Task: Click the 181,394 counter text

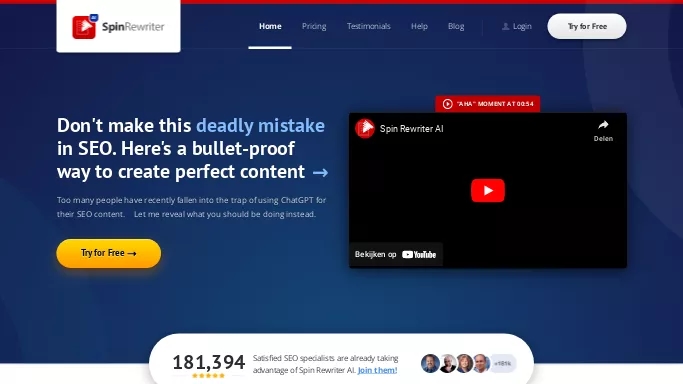Action: (209, 362)
